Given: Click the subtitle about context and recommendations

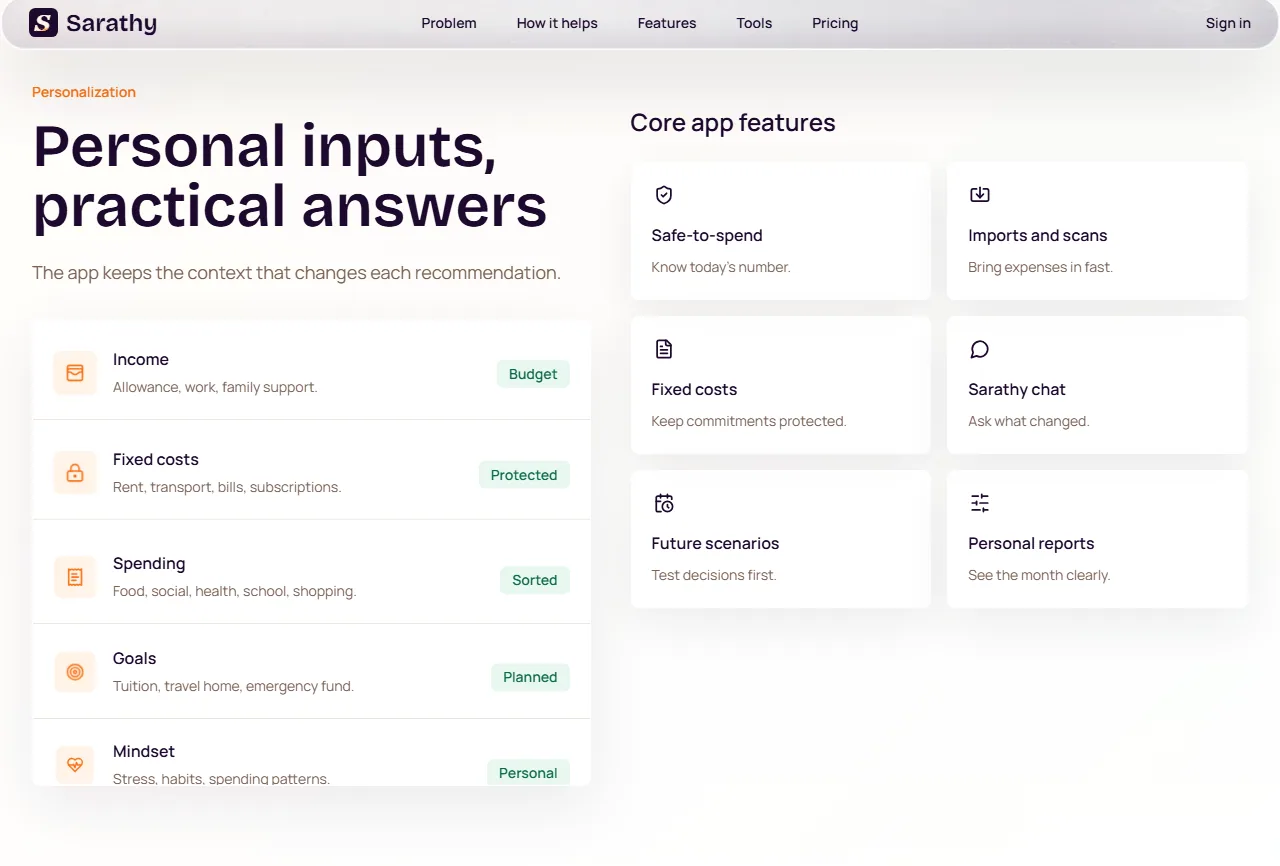Looking at the screenshot, I should [x=296, y=273].
